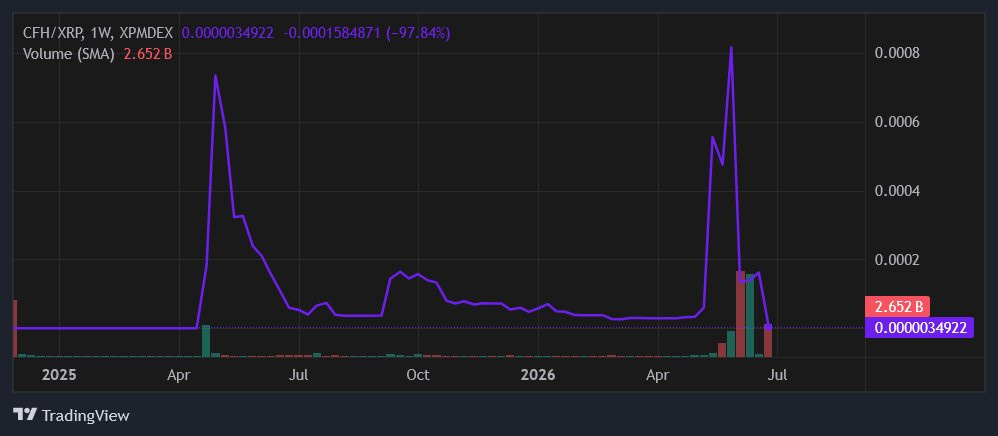
Task: Click the 0.0002 price axis label
Action: click(x=897, y=260)
